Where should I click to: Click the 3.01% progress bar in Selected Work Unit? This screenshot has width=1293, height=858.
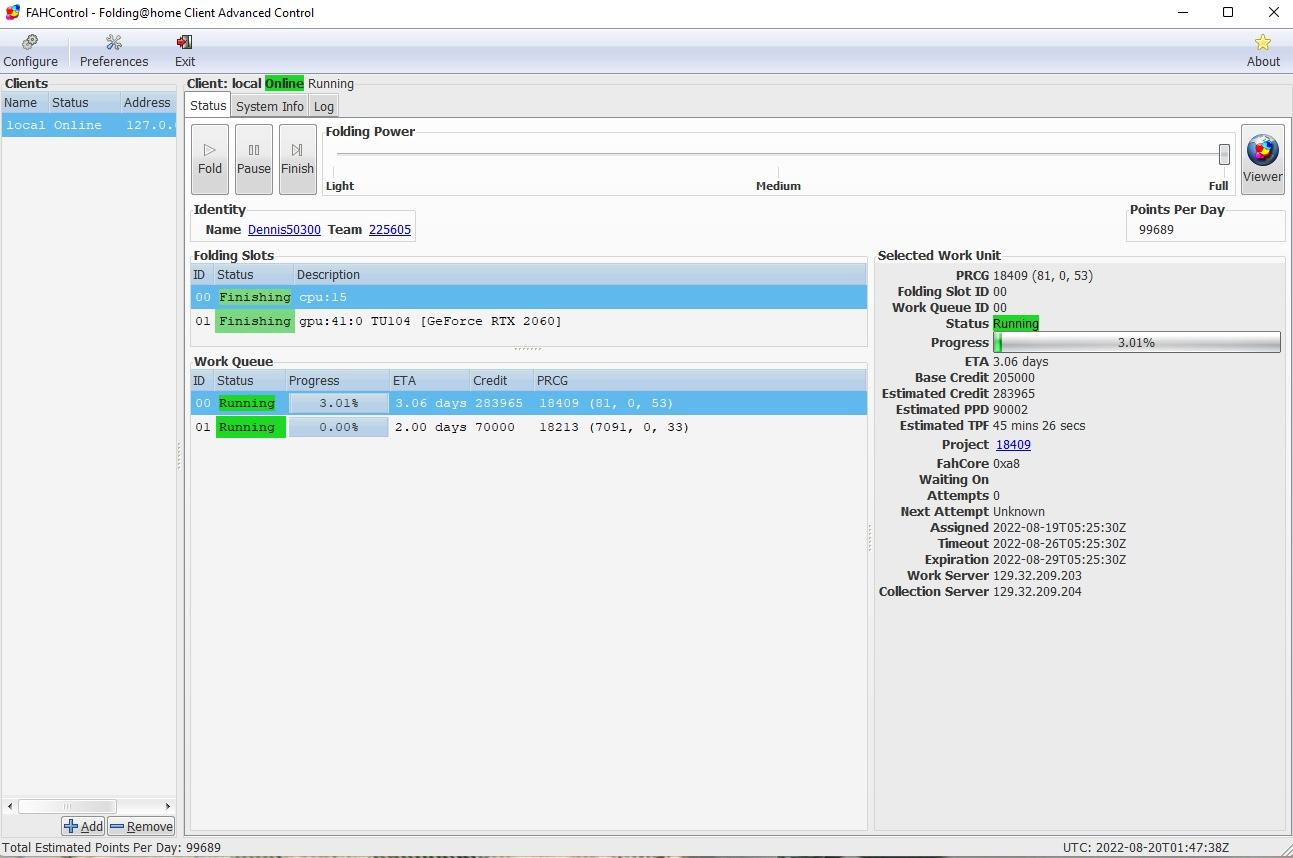(x=1136, y=342)
